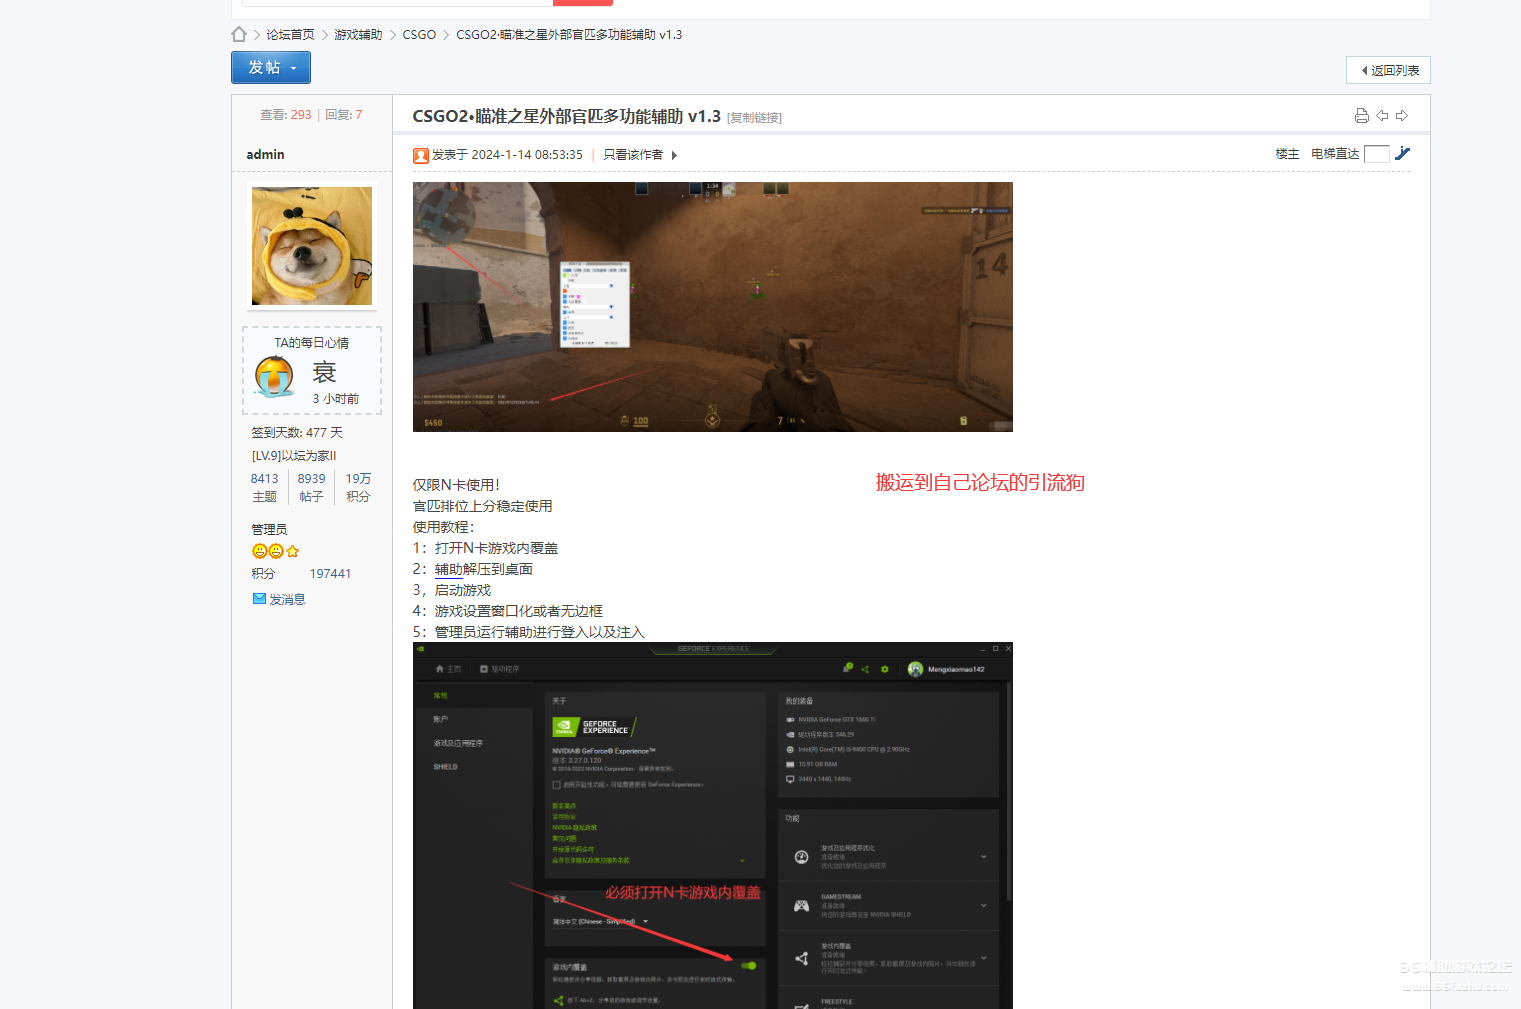The image size is (1521, 1009).
Task: Click 只看该作者 link
Action: pos(633,155)
